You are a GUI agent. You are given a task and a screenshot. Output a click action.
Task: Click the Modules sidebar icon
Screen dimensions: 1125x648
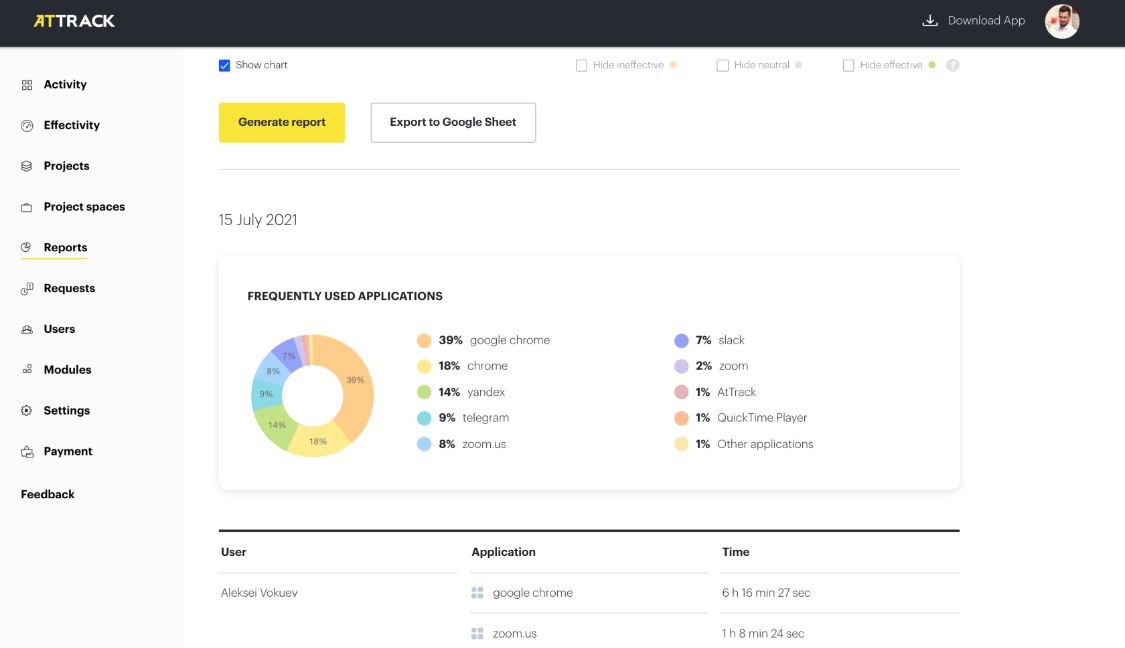pos(27,370)
